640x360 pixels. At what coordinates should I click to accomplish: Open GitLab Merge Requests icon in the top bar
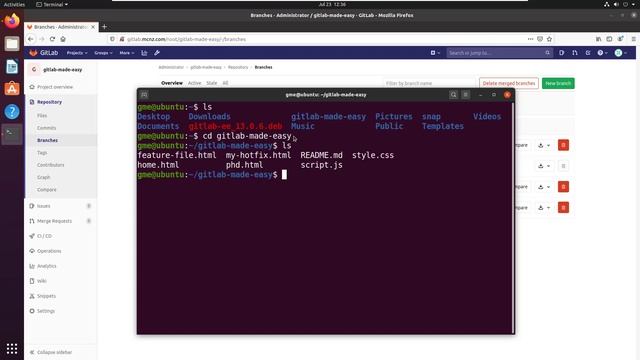tap(575, 53)
